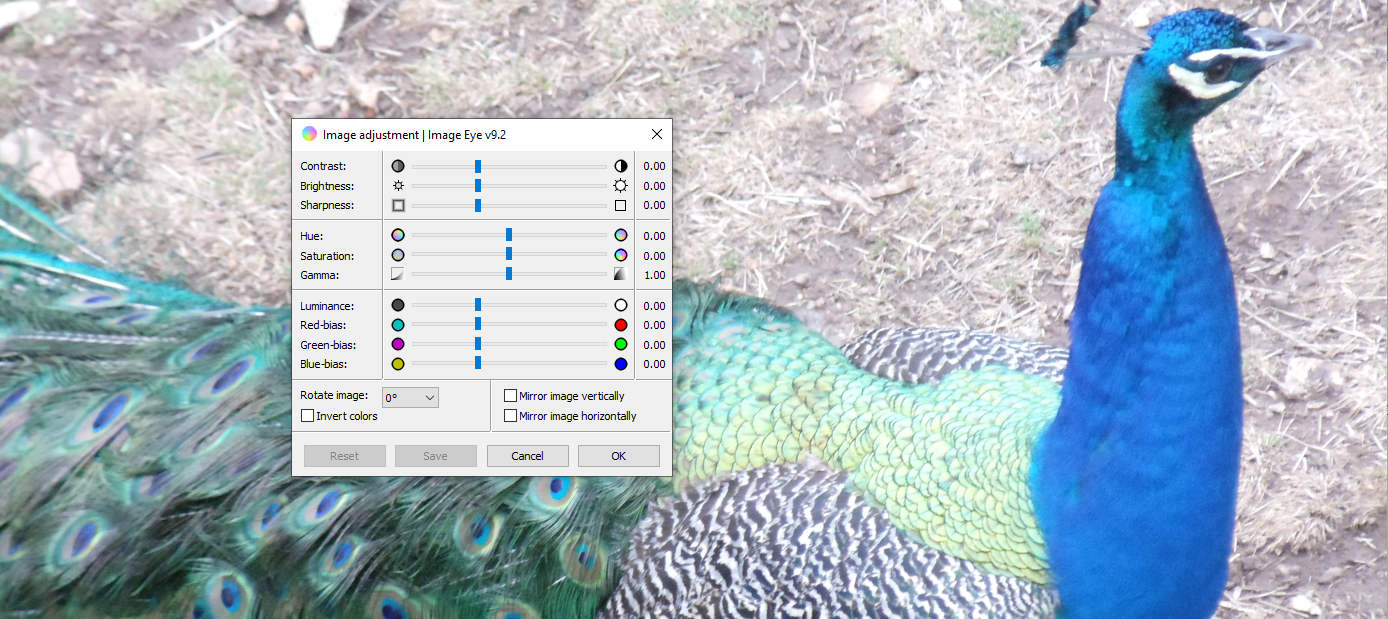Click the Blue-bias value 0.00

(654, 364)
